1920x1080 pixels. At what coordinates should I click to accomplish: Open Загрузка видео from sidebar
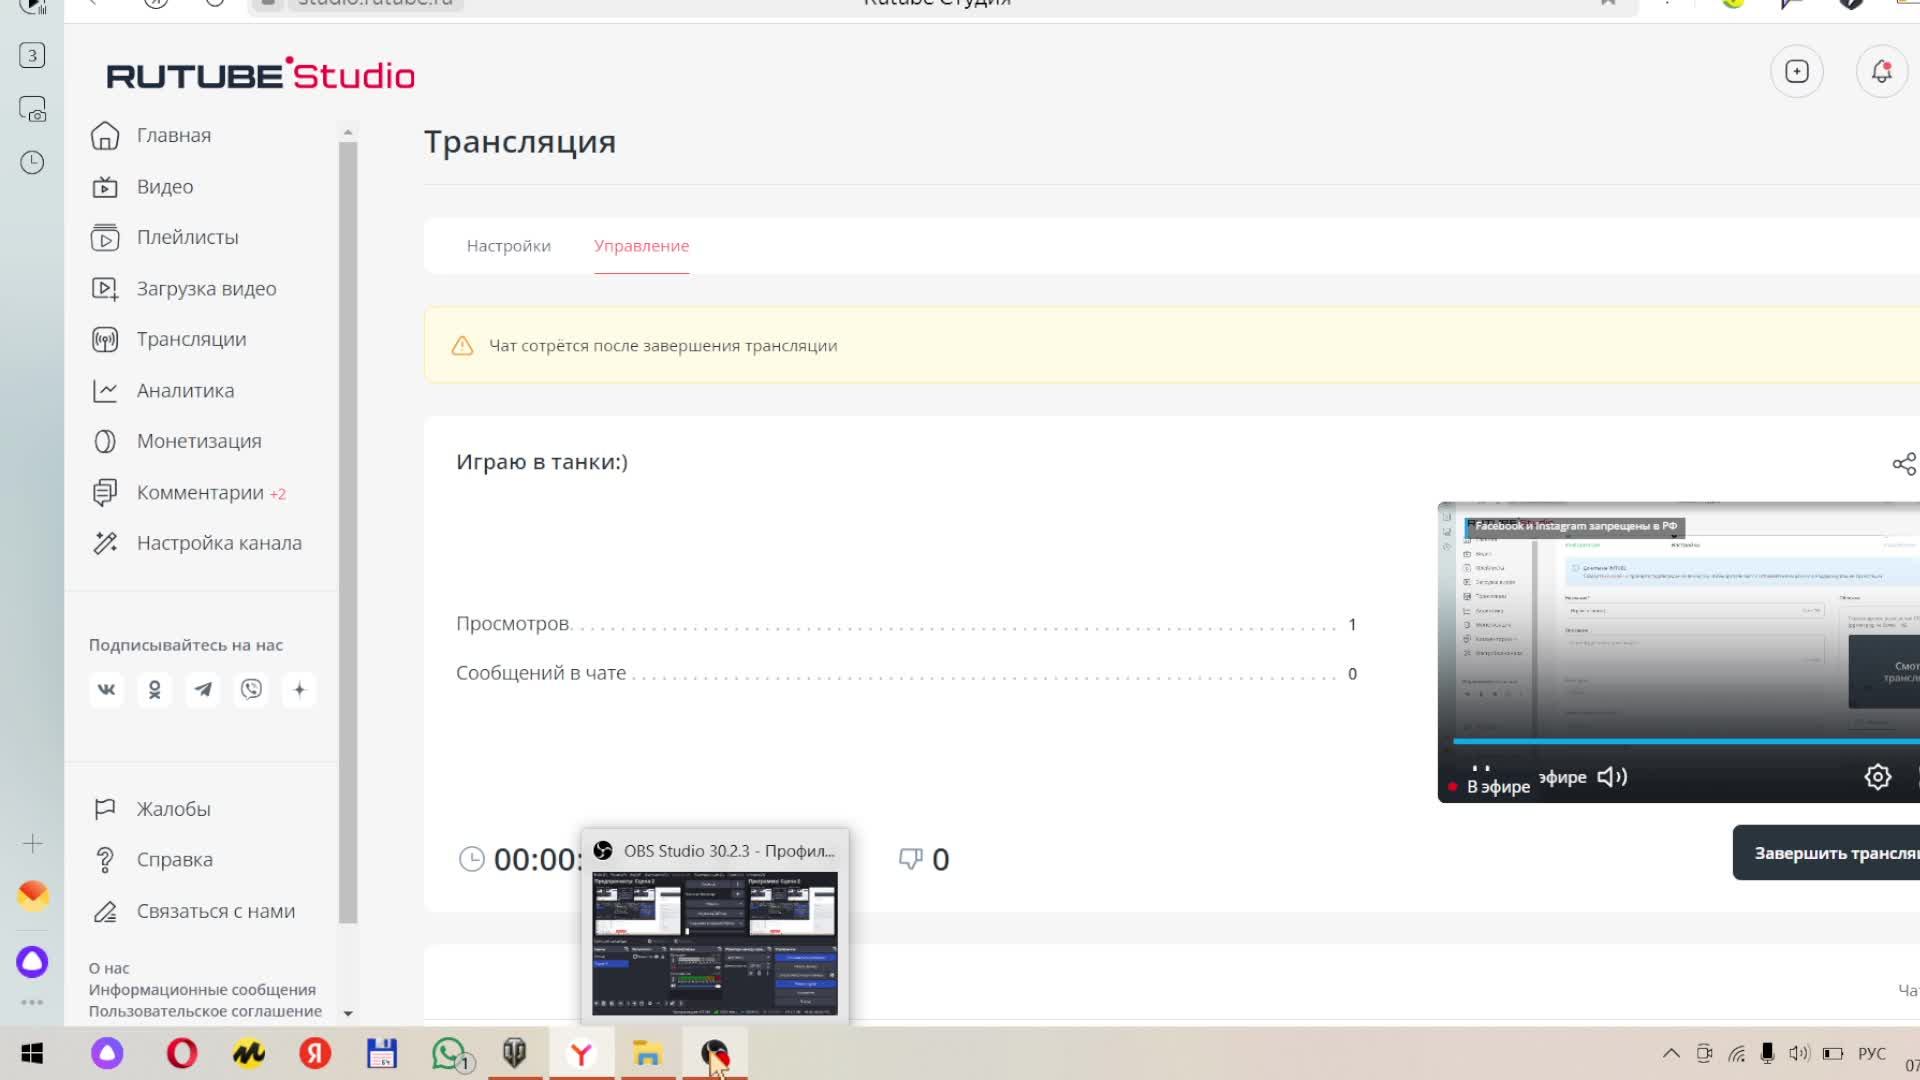206,288
